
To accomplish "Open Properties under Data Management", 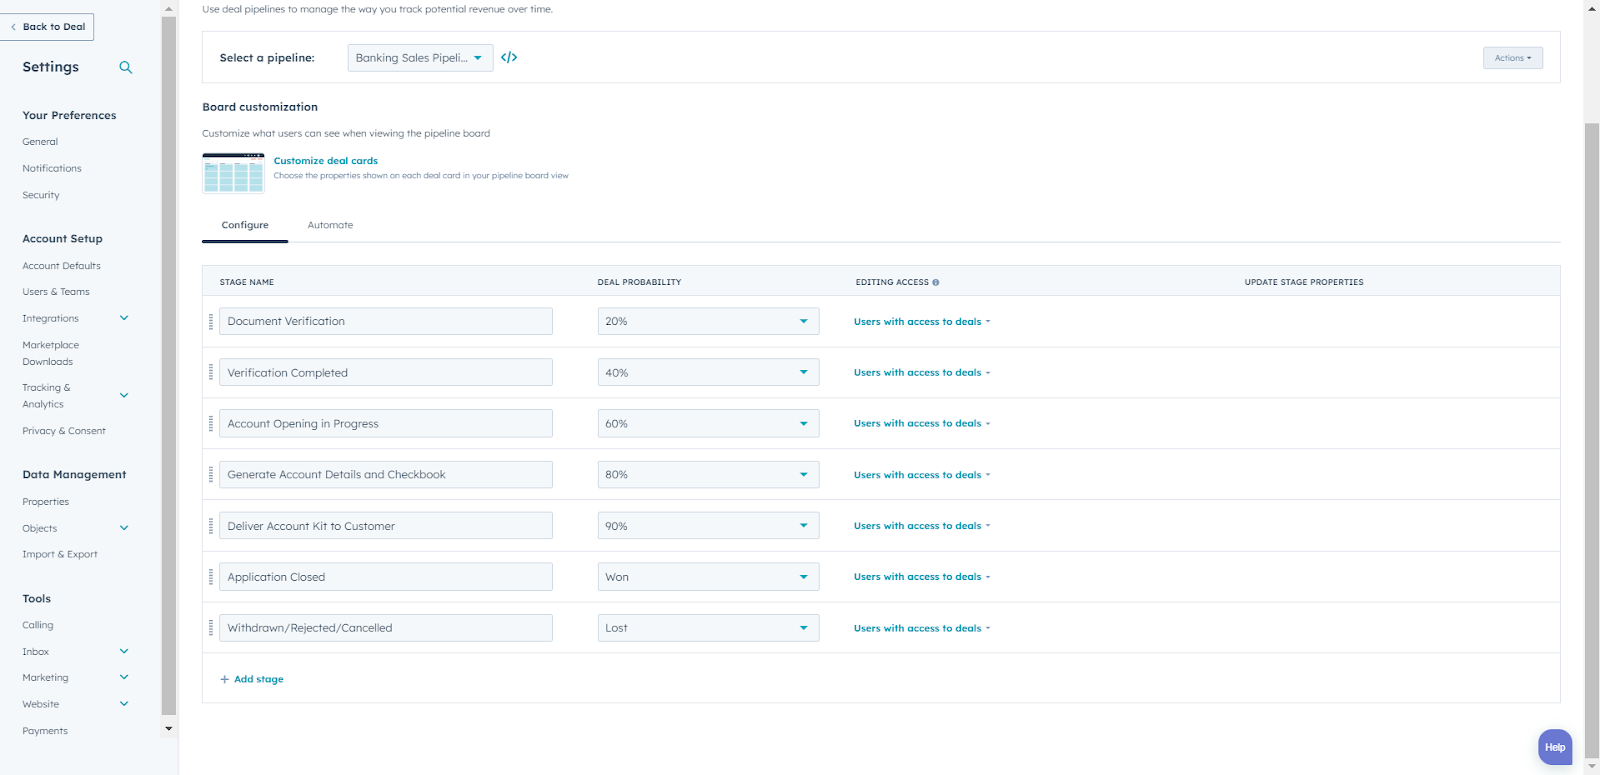I will pyautogui.click(x=46, y=502).
